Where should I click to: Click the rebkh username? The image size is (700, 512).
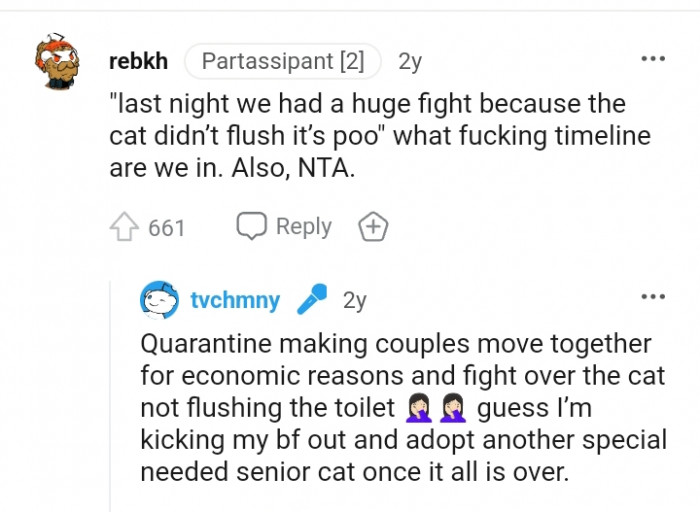137,62
